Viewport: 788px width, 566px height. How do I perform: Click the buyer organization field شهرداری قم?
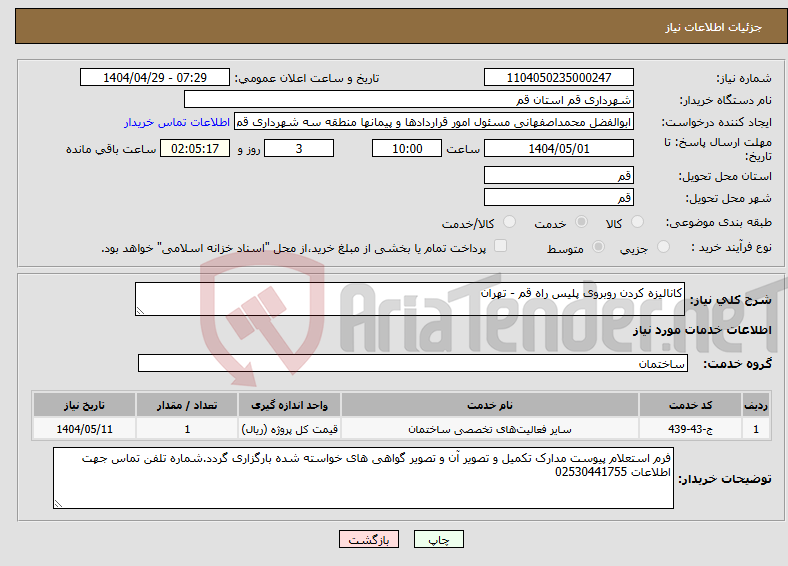tap(409, 100)
